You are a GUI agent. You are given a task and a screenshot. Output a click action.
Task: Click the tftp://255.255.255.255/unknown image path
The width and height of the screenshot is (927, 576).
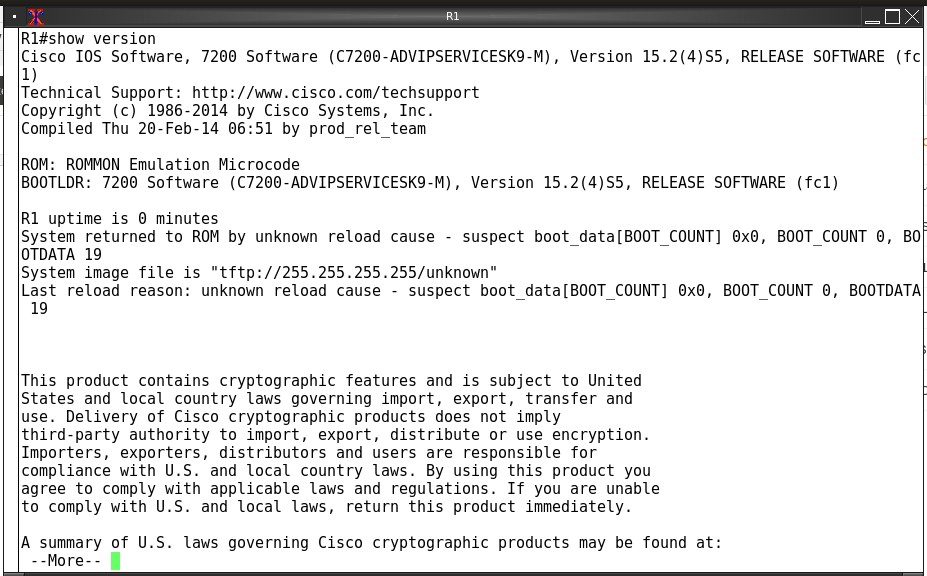(354, 273)
